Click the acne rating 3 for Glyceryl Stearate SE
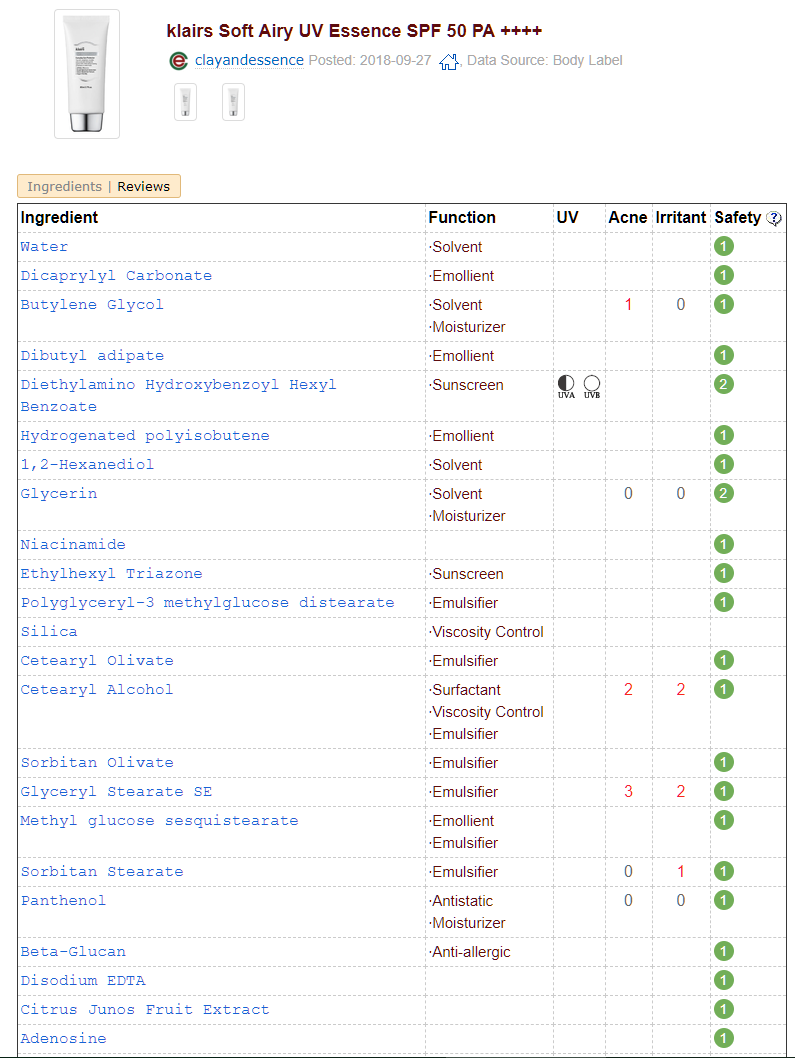This screenshot has width=795, height=1058. (x=628, y=792)
